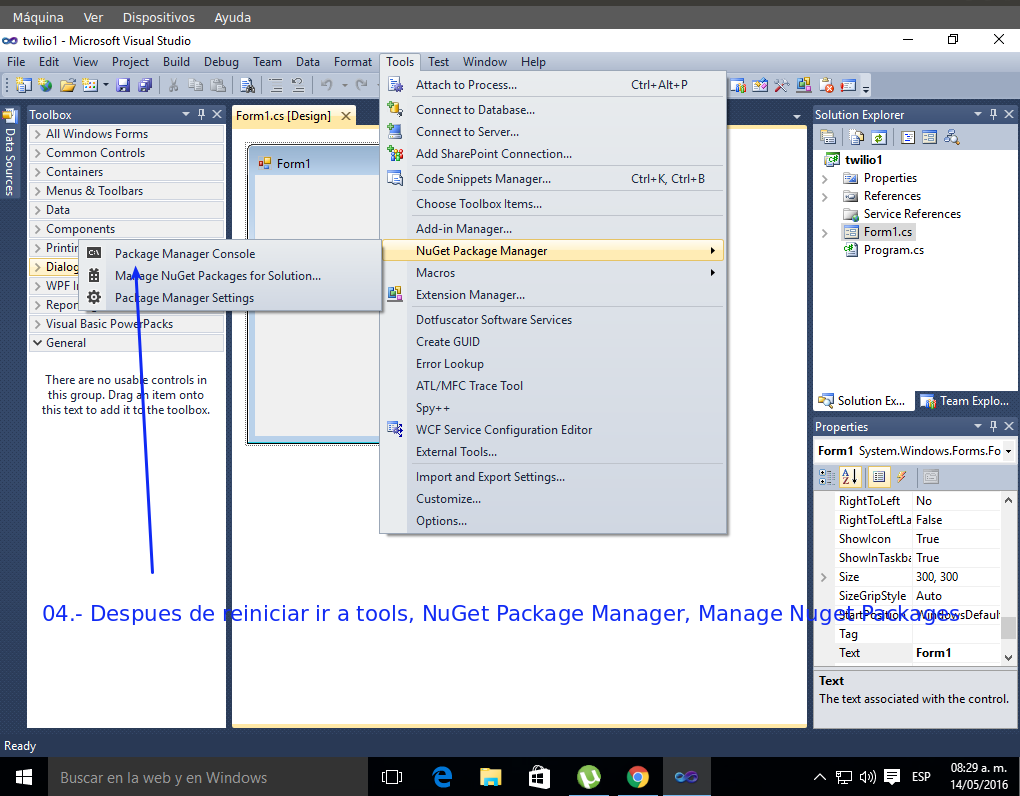Image resolution: width=1020 pixels, height=796 pixels.
Task: Toggle auto-hide pin on Solution Explorer
Action: (993, 114)
